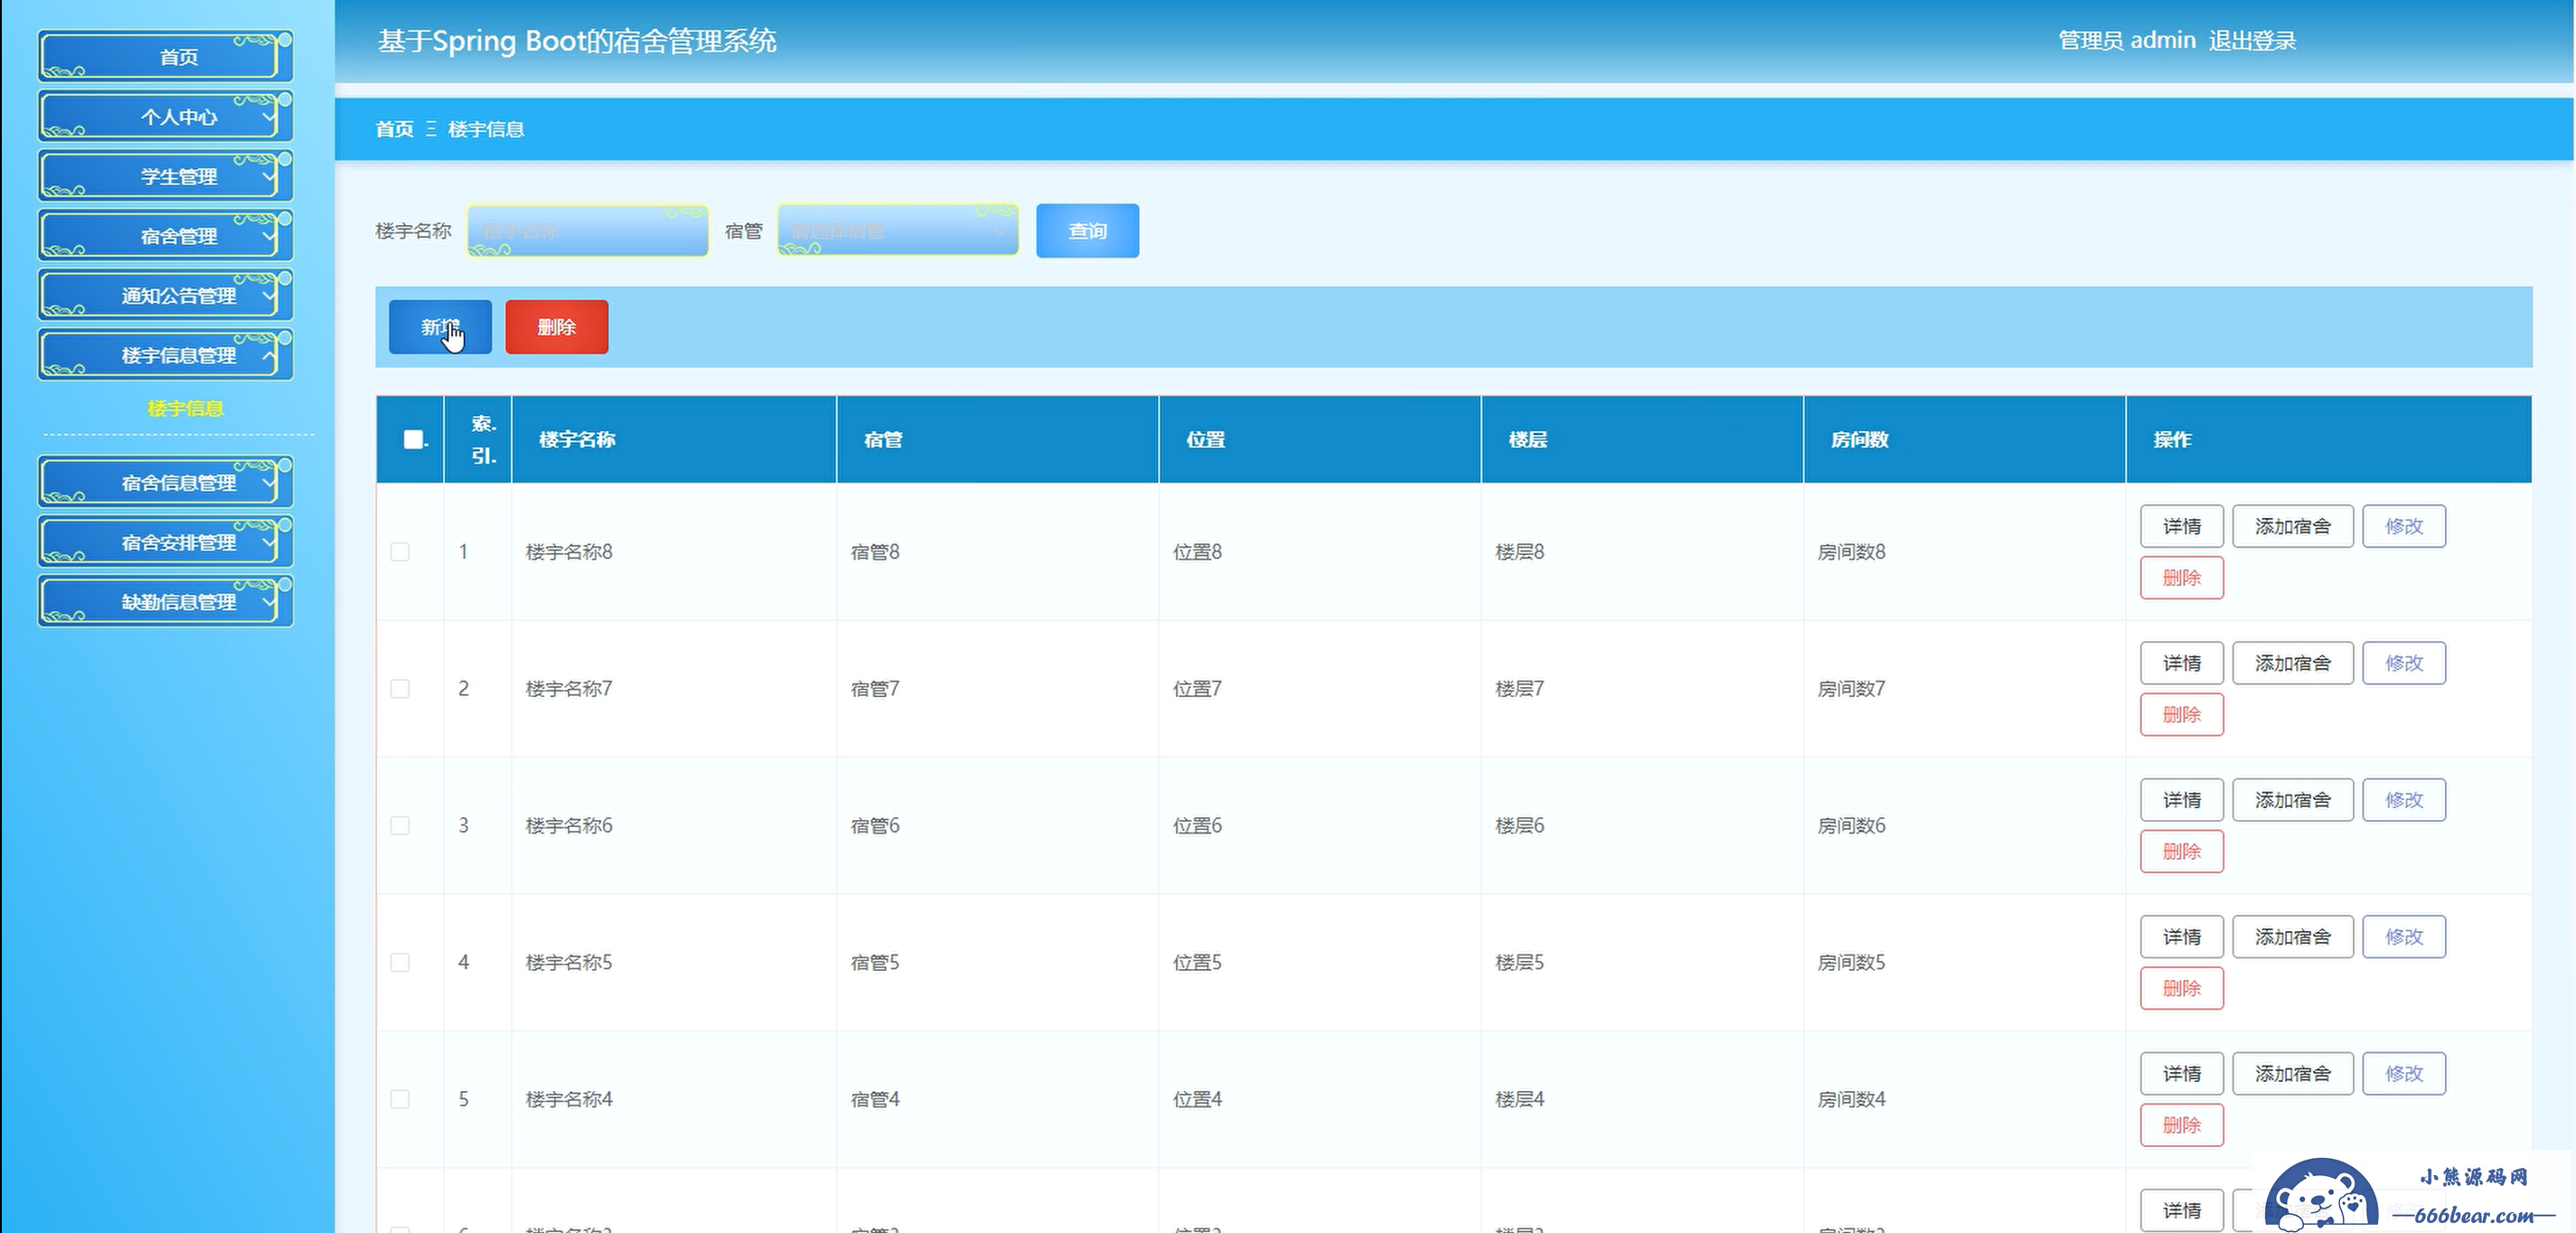Expand the 宿舍管理 sidebar menu

click(166, 236)
